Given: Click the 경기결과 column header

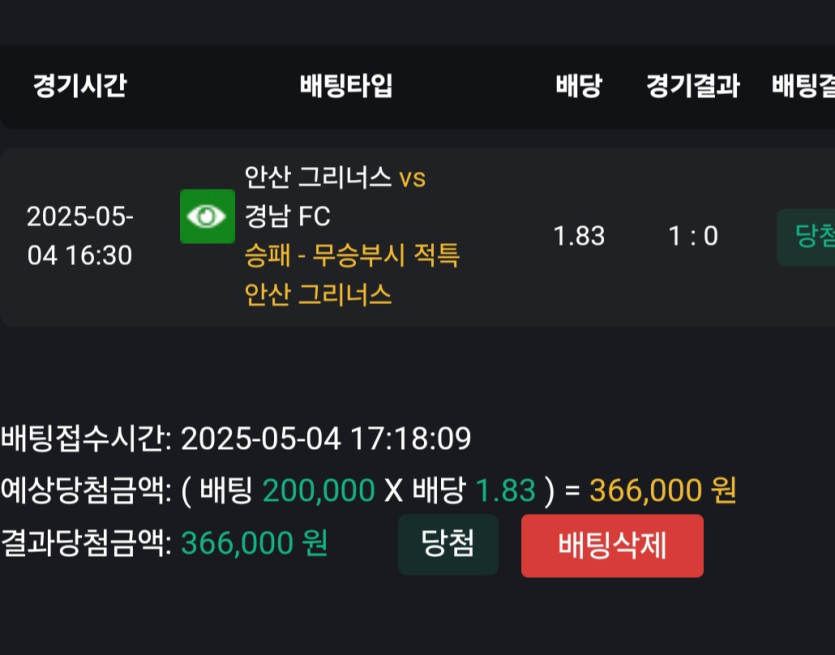Looking at the screenshot, I should point(693,85).
